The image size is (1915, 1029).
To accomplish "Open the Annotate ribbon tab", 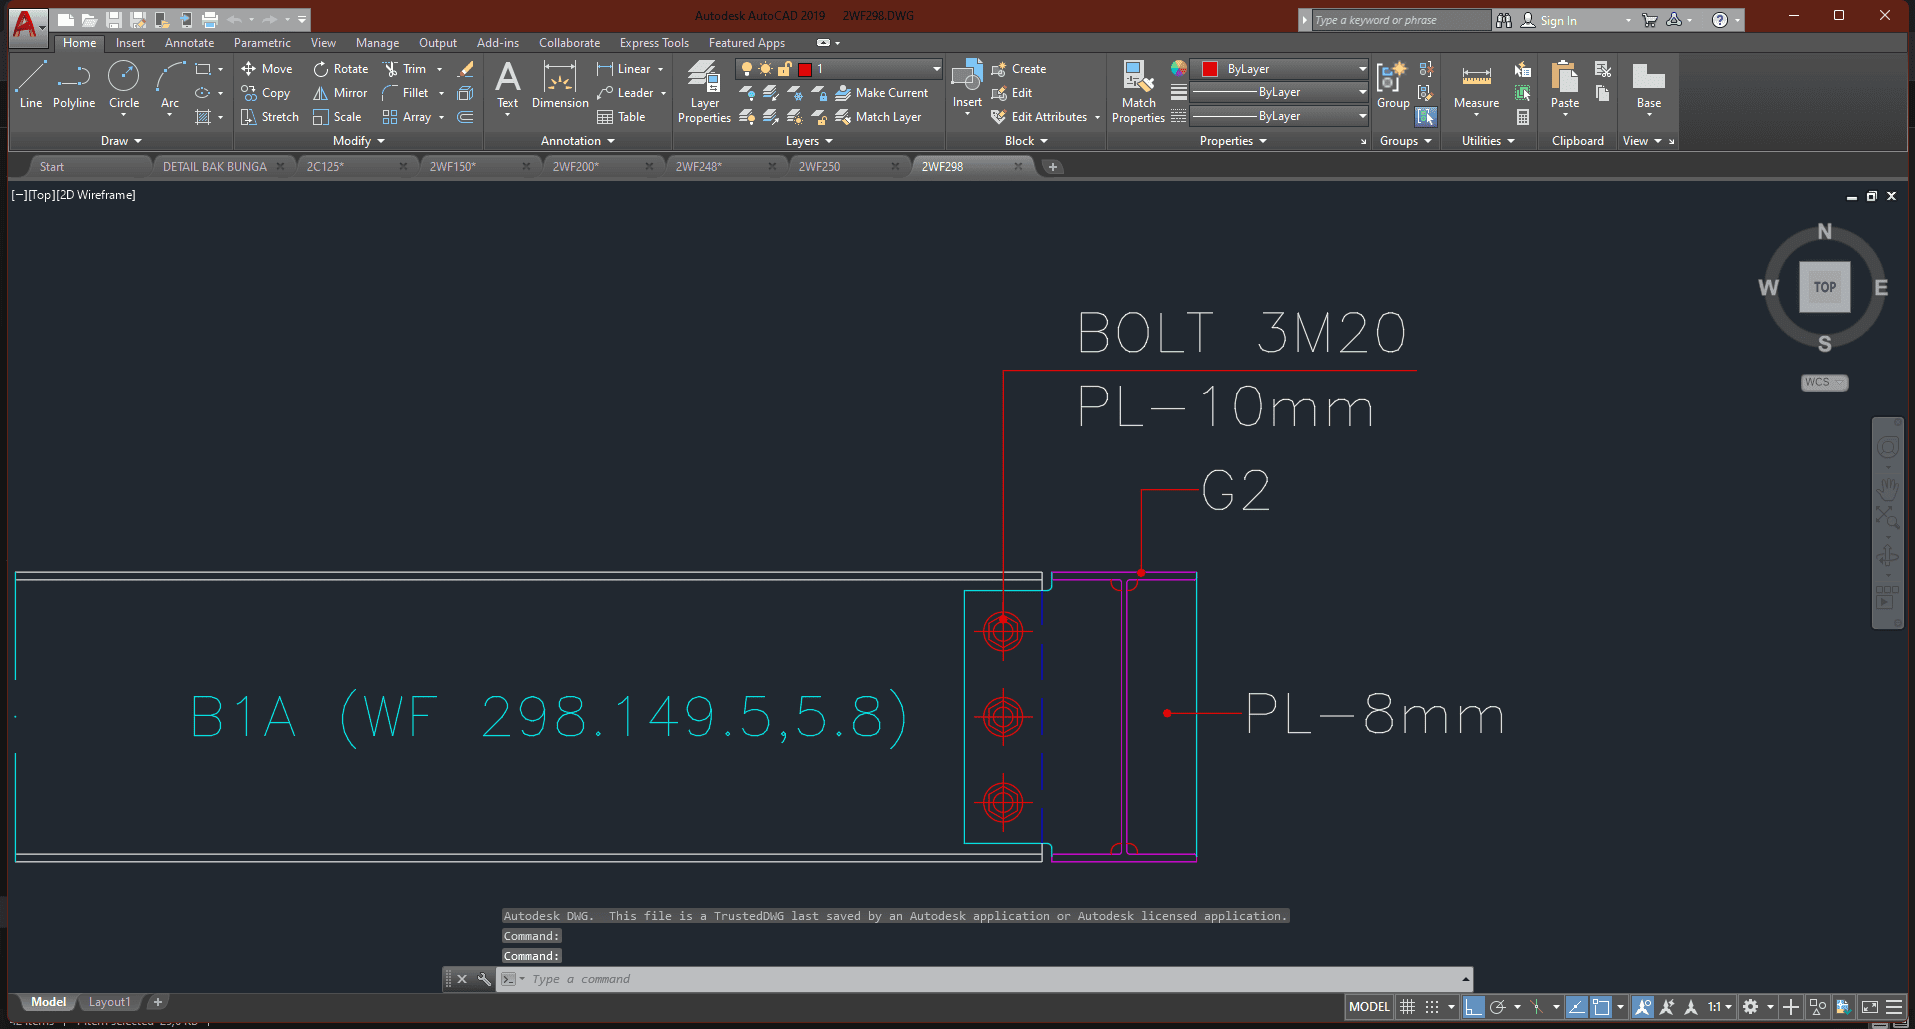I will click(x=189, y=43).
